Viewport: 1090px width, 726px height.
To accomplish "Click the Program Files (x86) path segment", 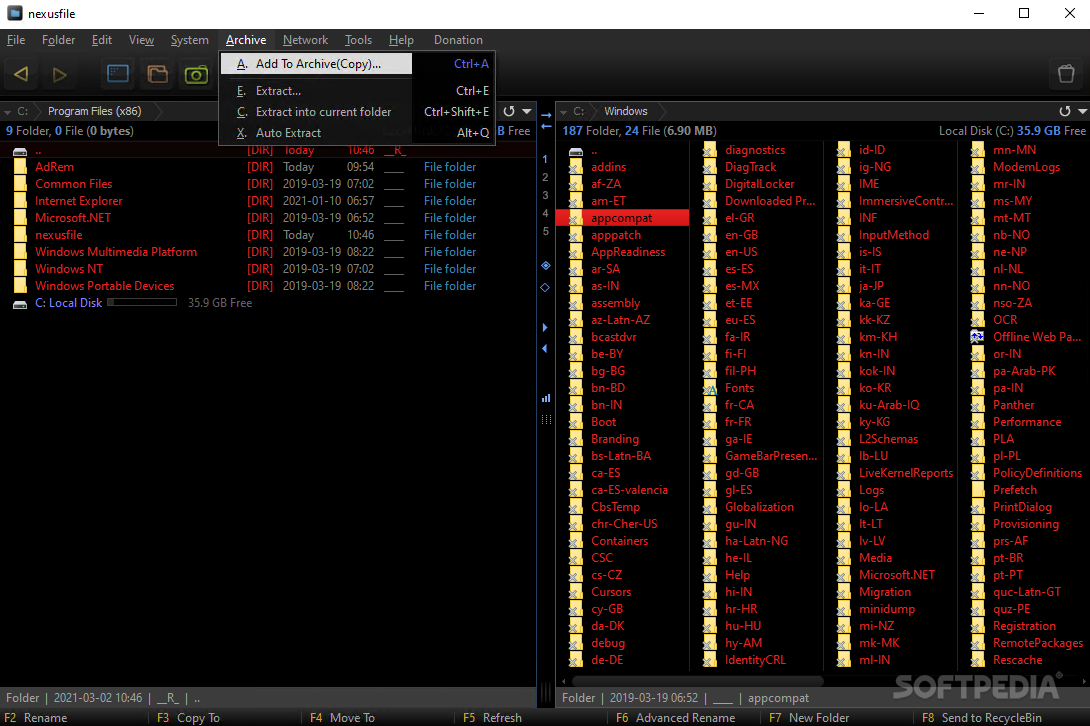I will [x=95, y=111].
